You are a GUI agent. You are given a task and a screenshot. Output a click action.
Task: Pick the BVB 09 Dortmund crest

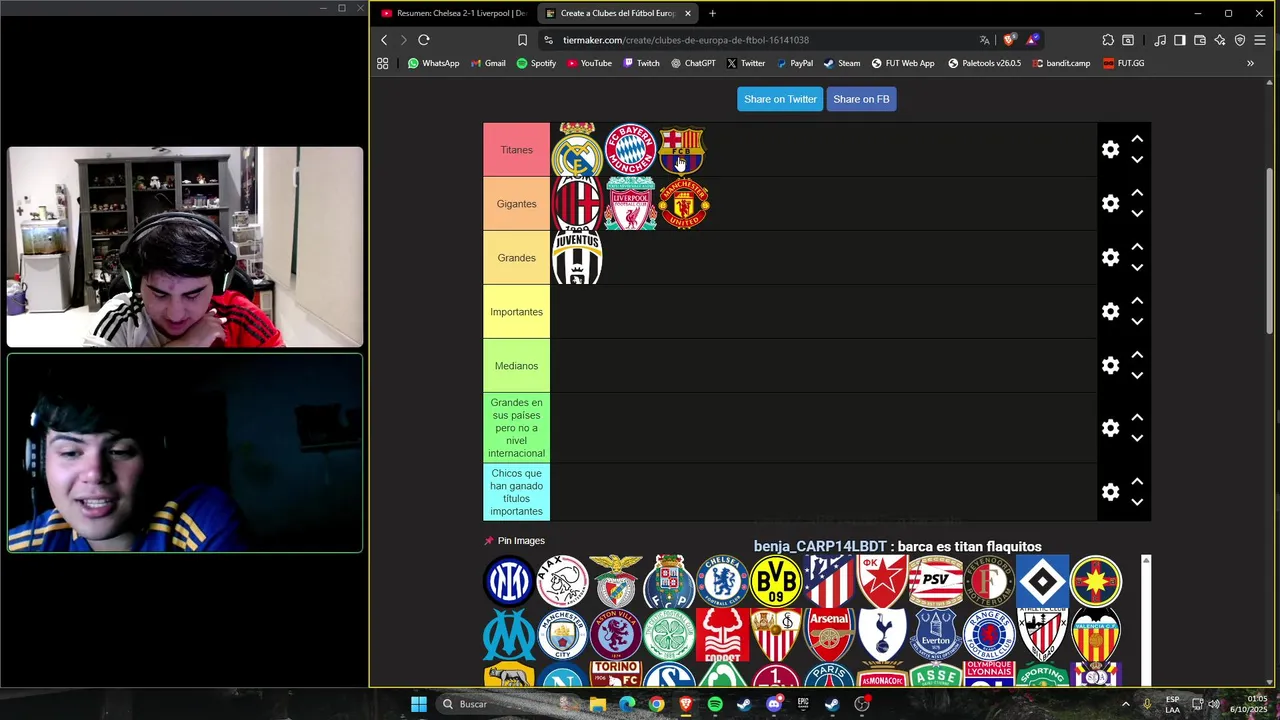[776, 581]
